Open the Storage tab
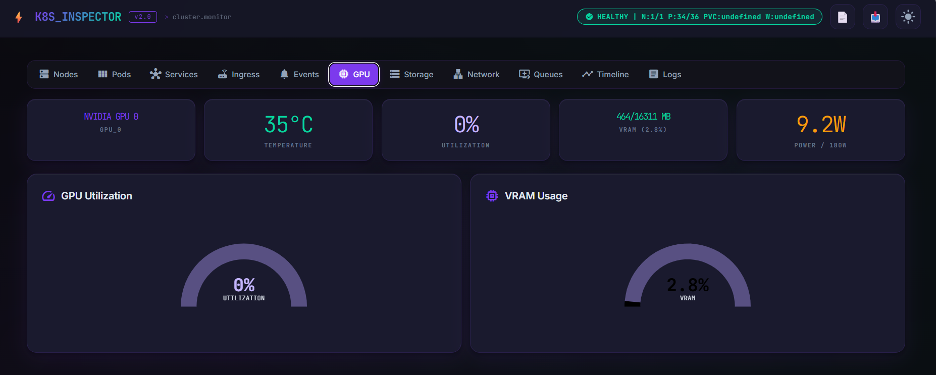The height and width of the screenshot is (376, 936). (411, 75)
